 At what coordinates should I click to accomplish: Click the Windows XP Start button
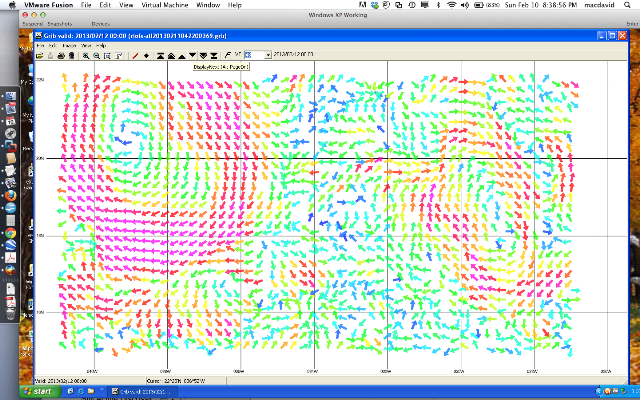38,391
